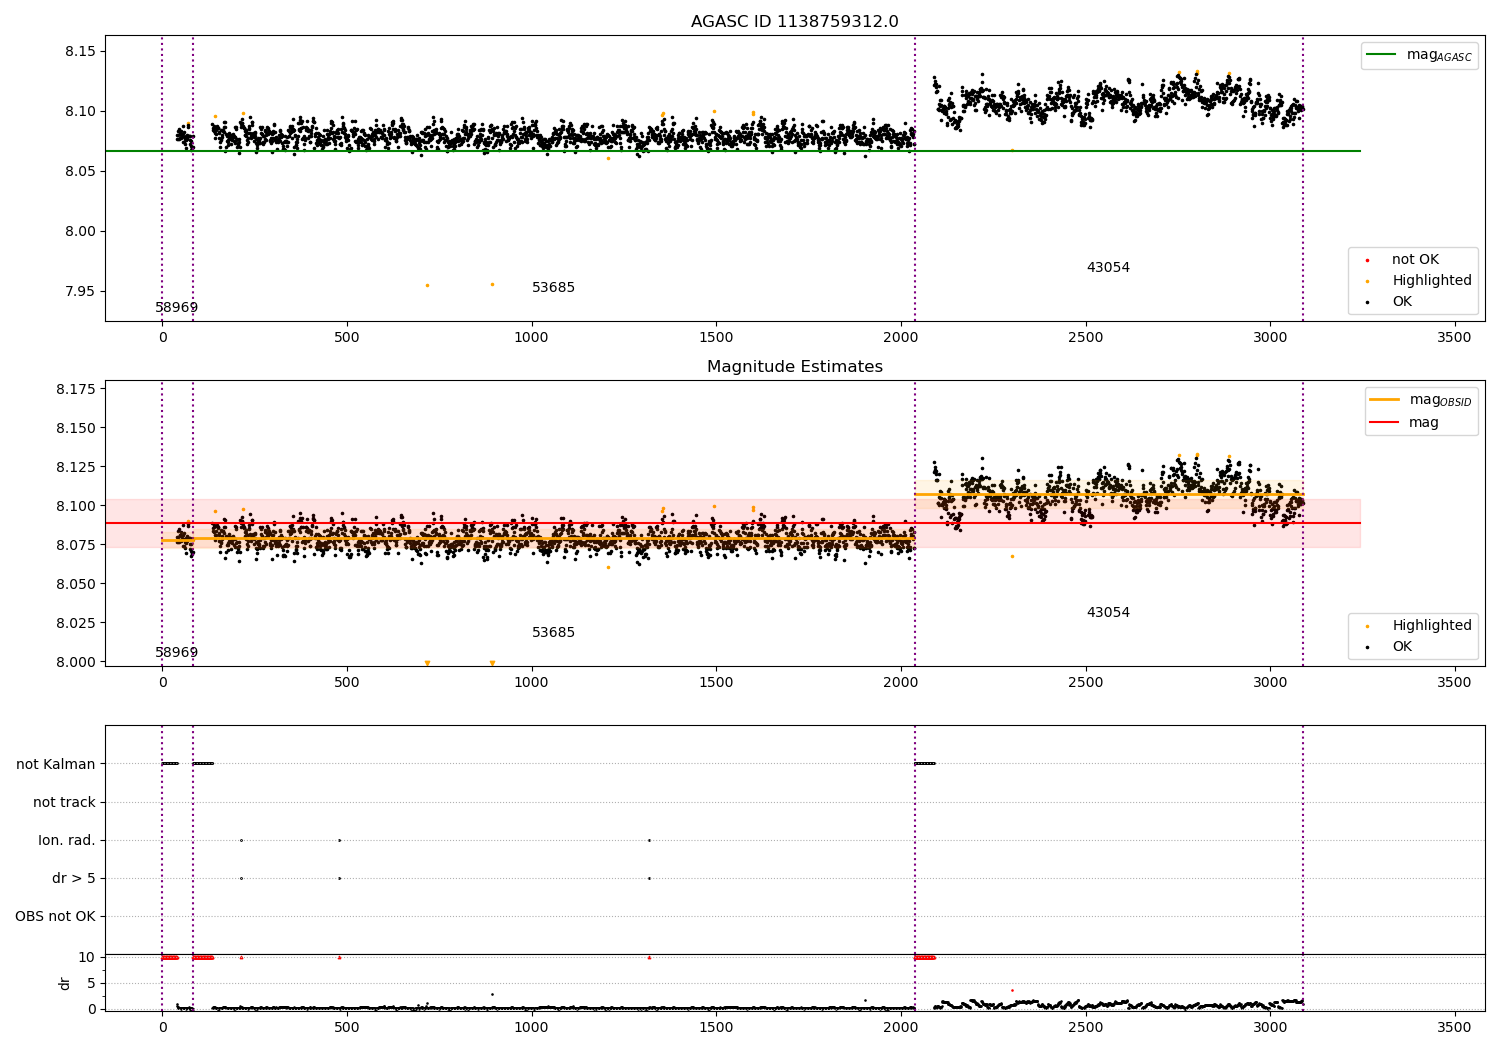
Task: Click y-tick '8.175' on Magnitude Estimates plot
Action: (76, 389)
